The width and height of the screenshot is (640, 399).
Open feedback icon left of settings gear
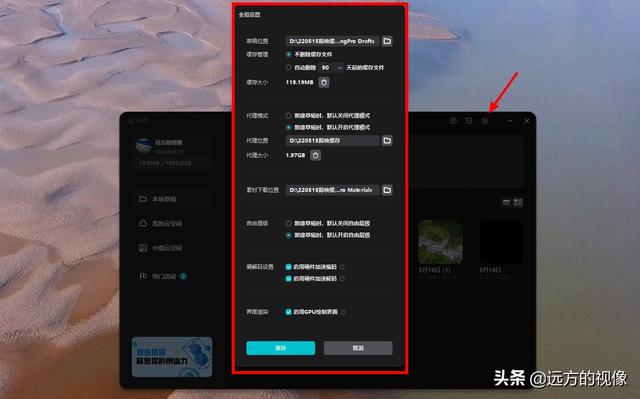(469, 121)
